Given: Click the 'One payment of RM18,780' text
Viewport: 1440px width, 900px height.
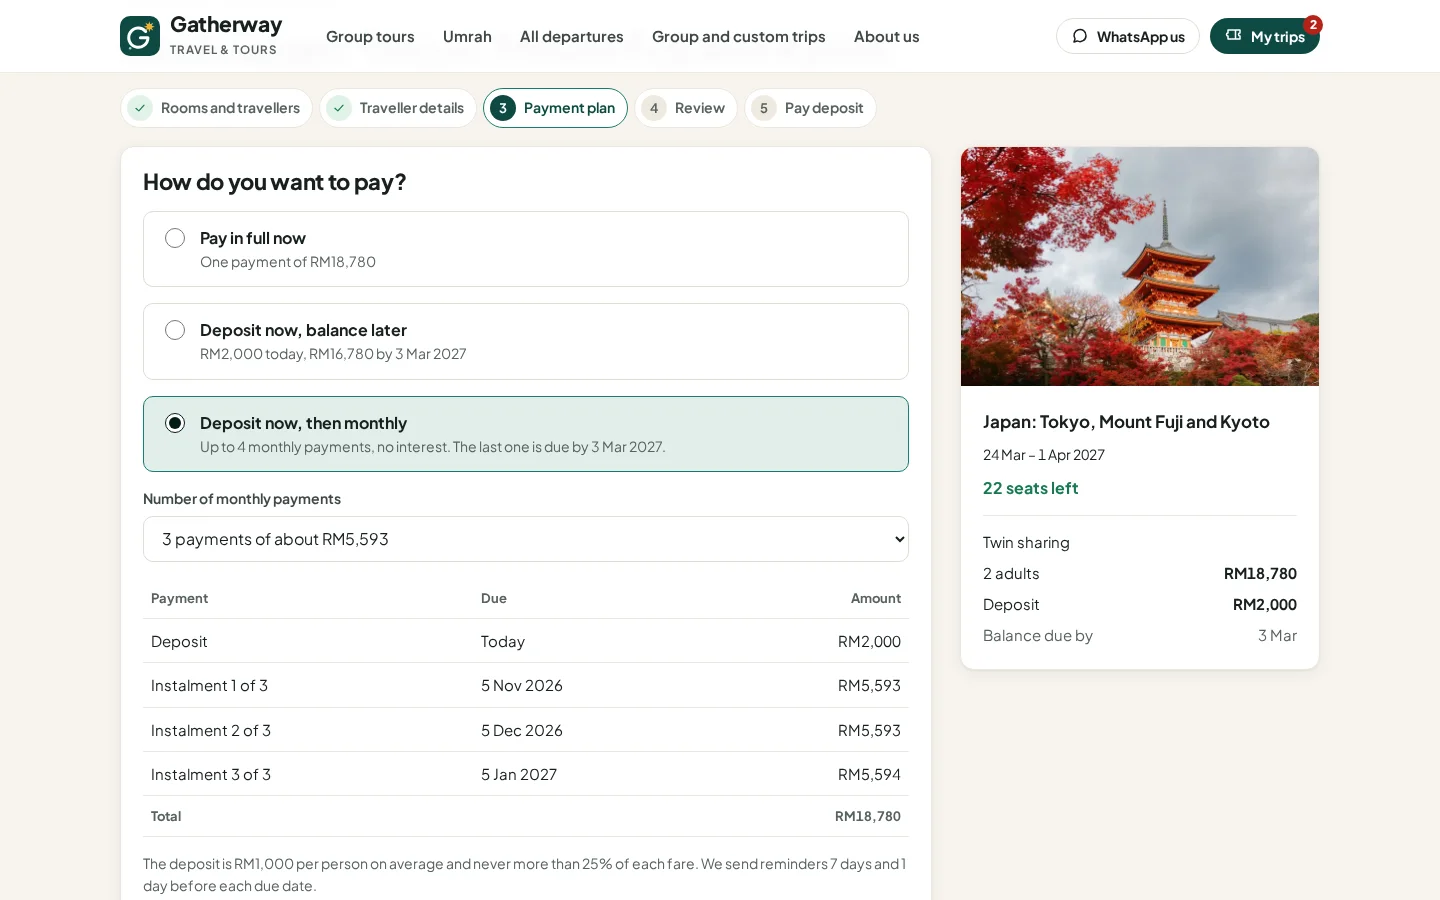Looking at the screenshot, I should coord(288,262).
